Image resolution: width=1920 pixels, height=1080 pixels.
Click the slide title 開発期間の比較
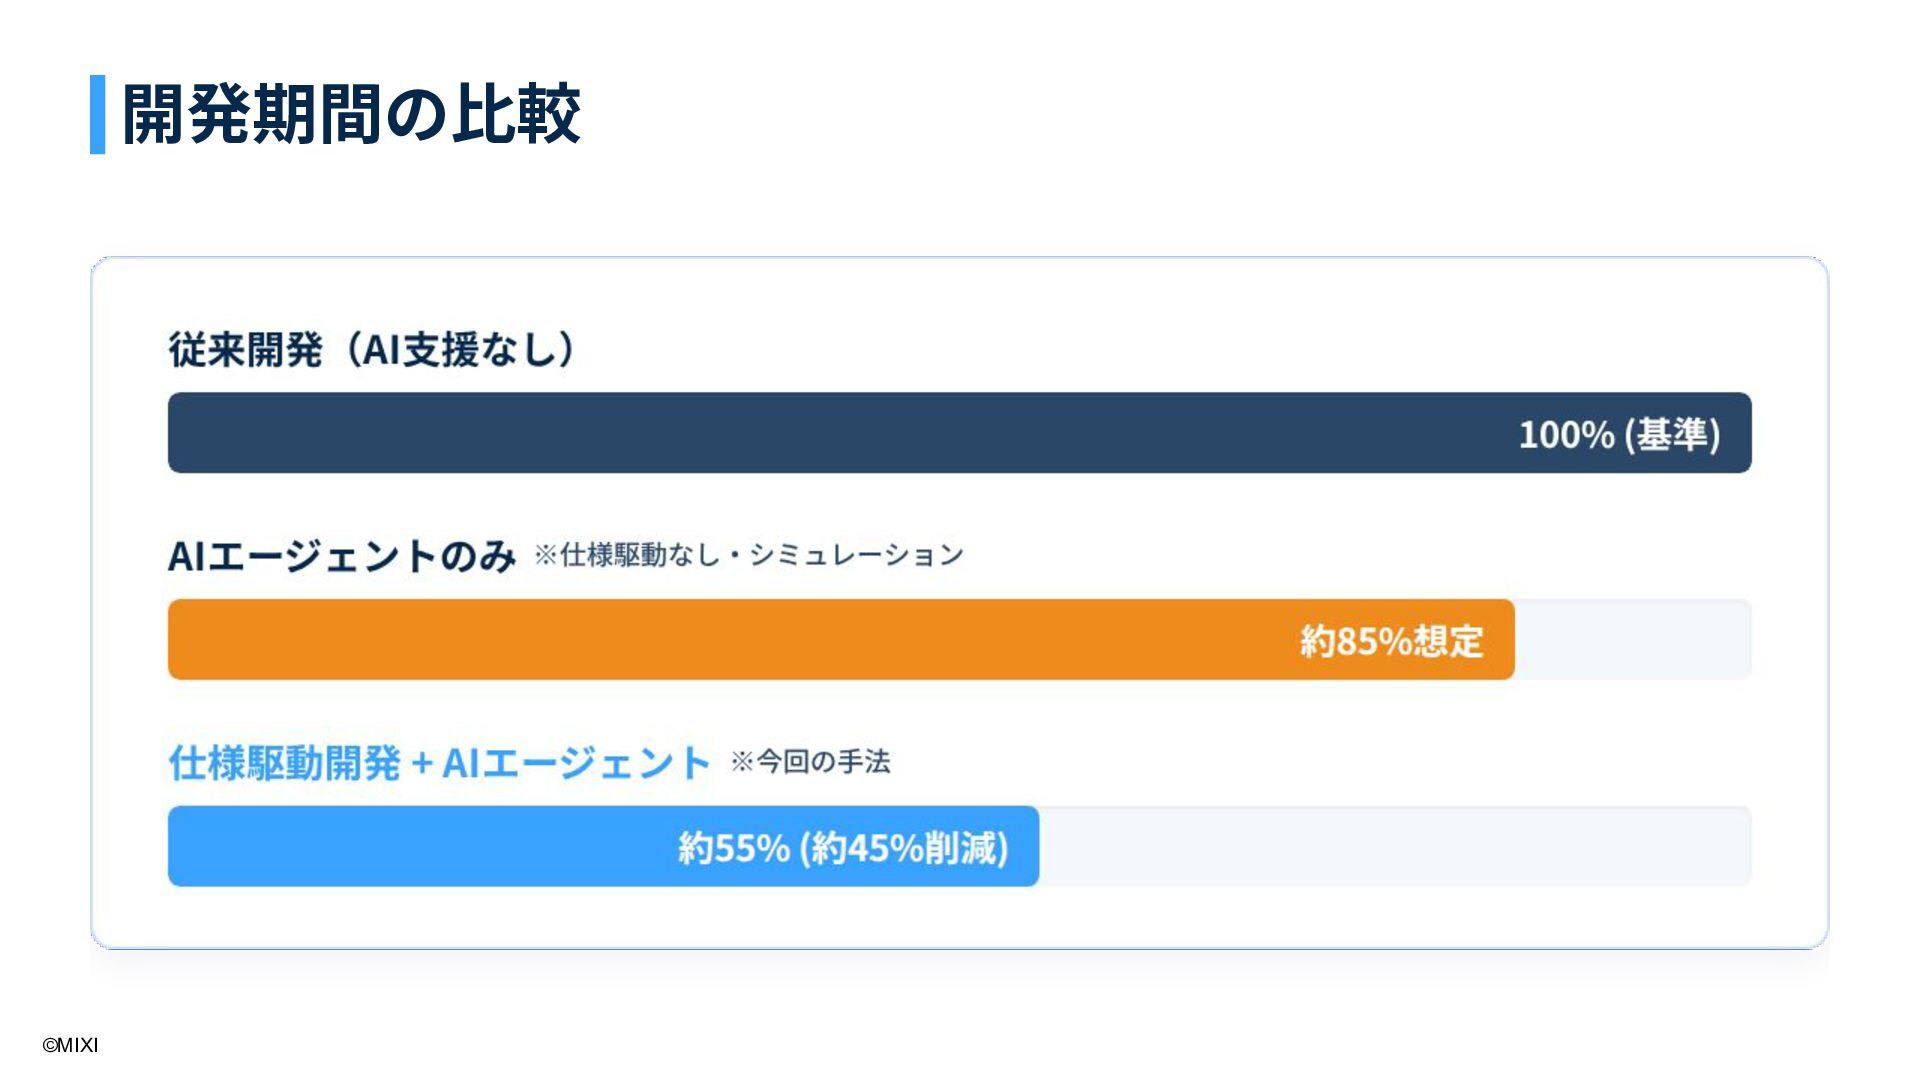350,114
